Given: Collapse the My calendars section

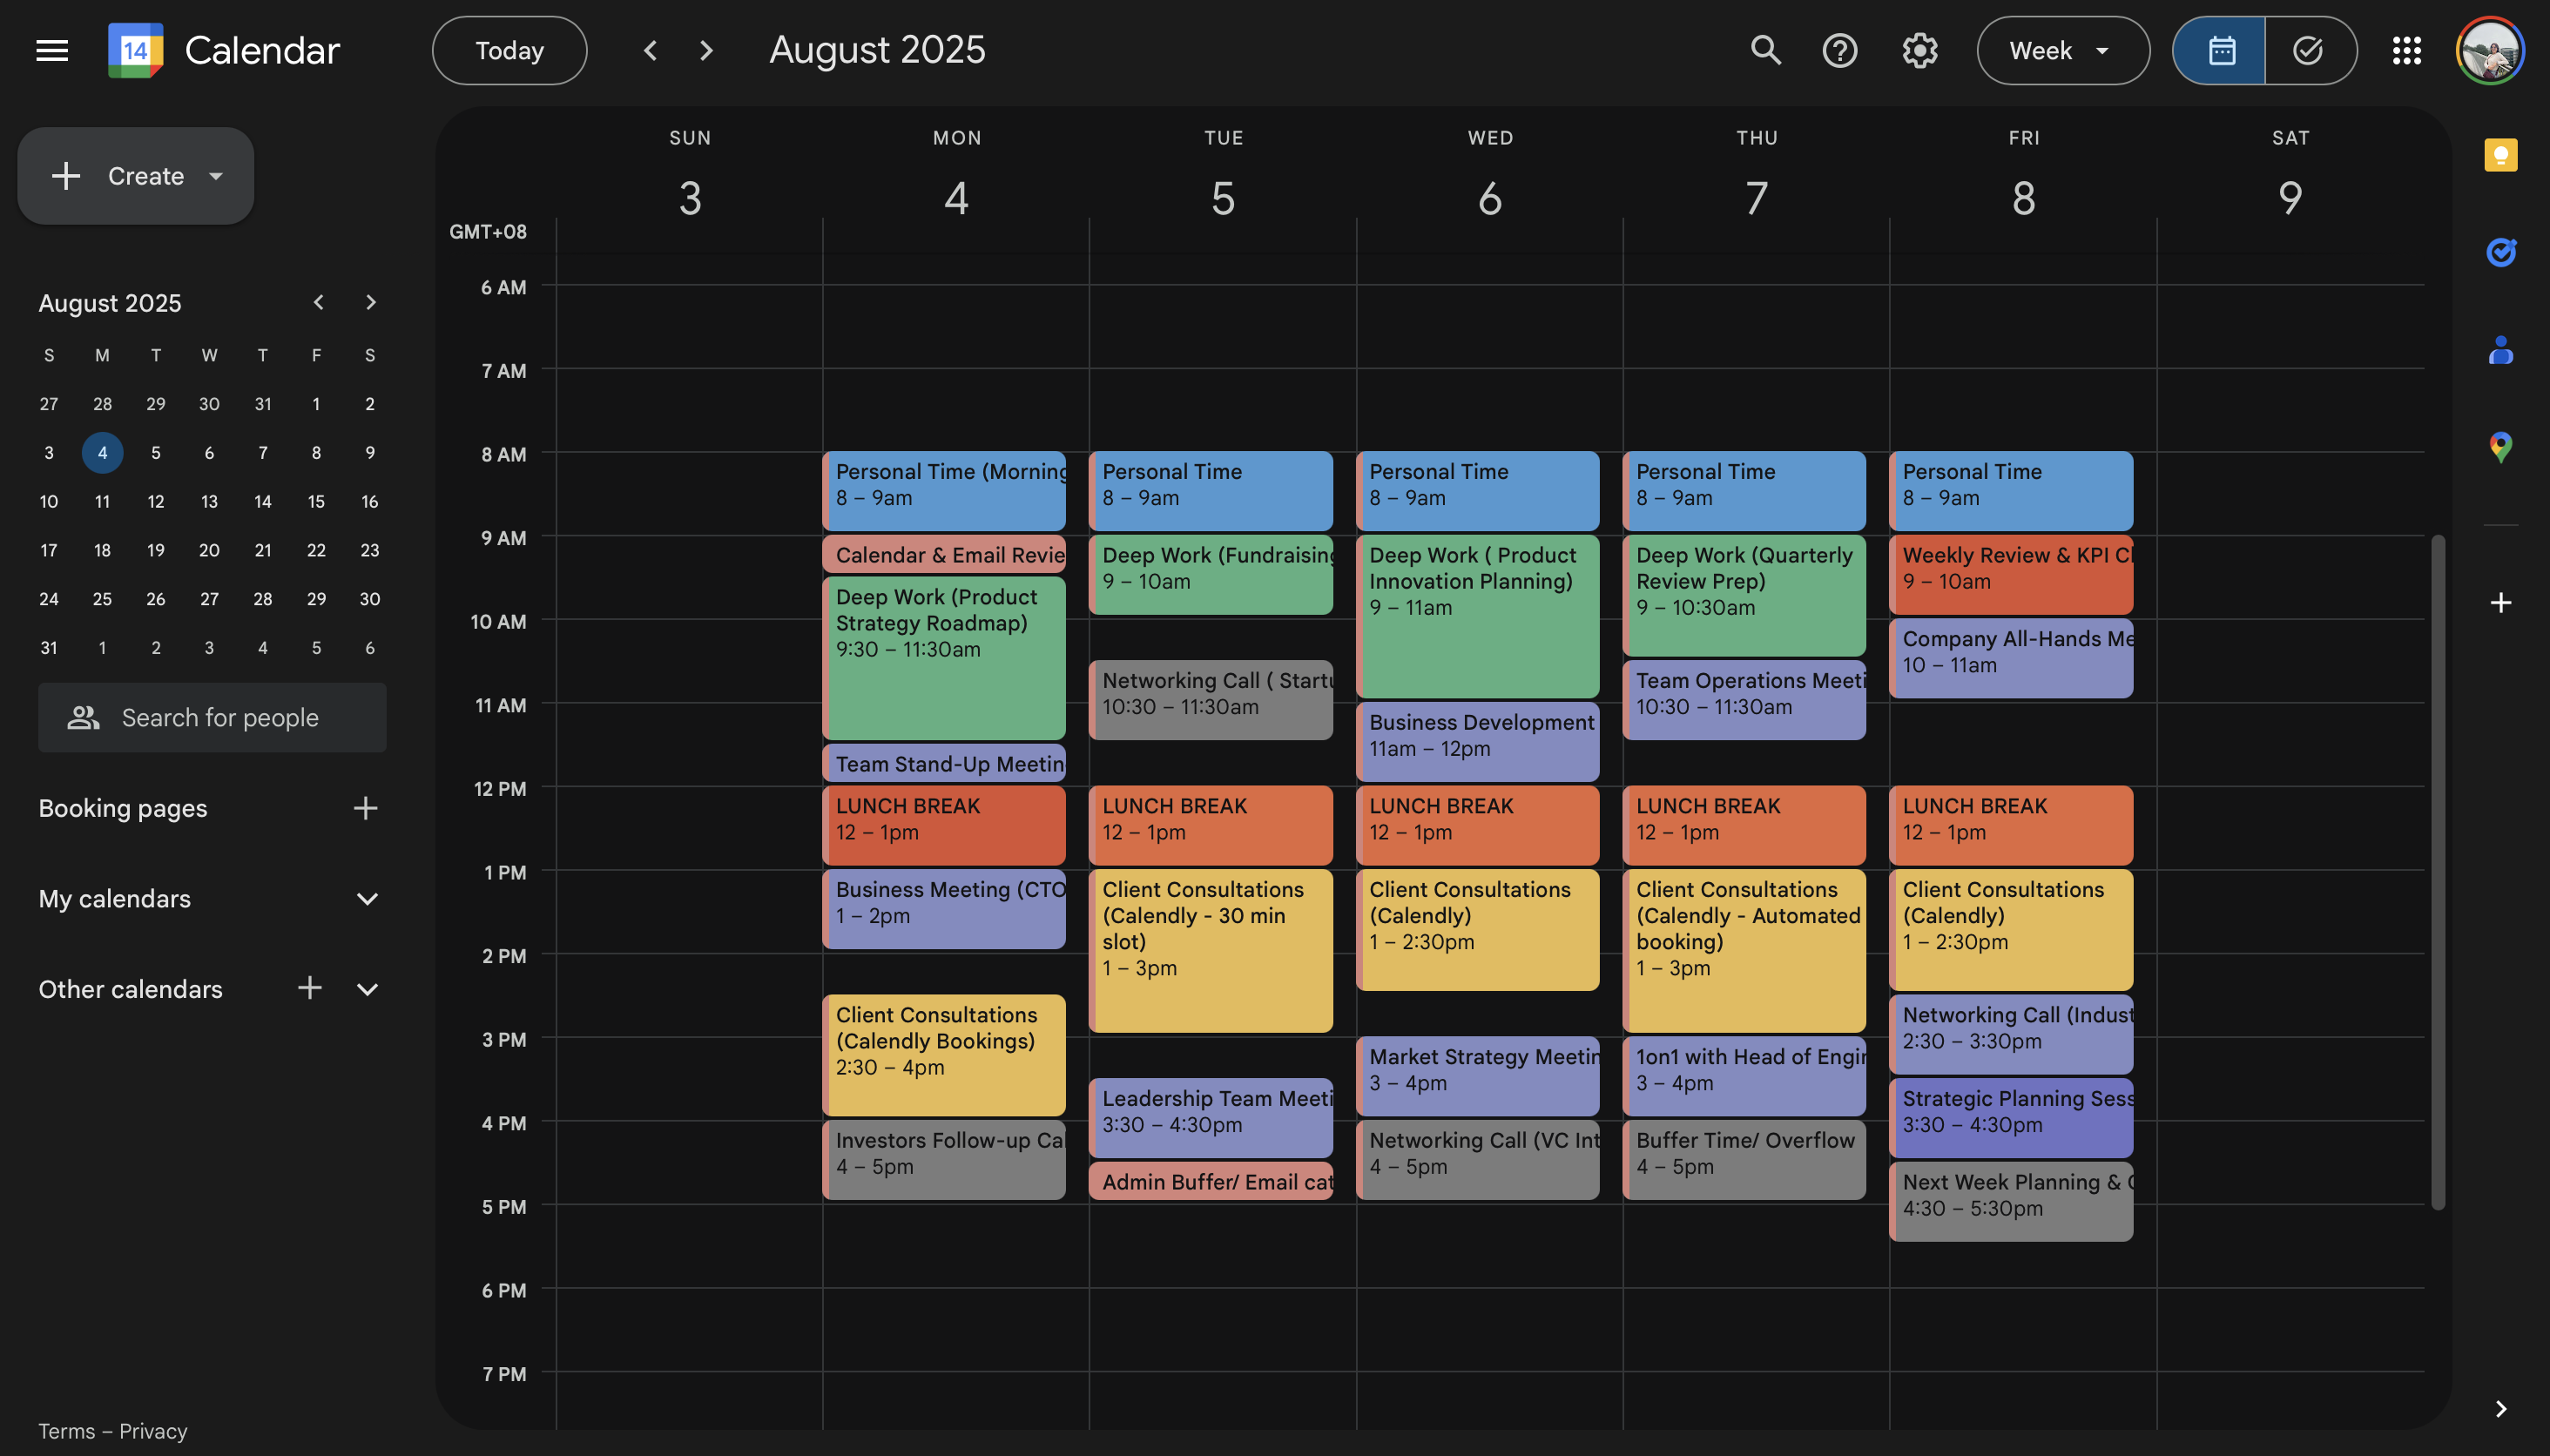Looking at the screenshot, I should tap(367, 898).
